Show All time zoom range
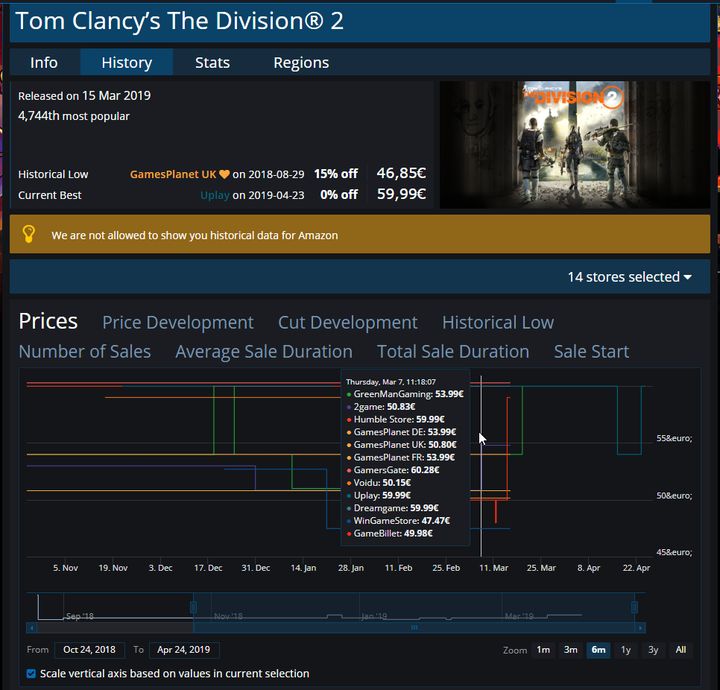 coord(681,650)
